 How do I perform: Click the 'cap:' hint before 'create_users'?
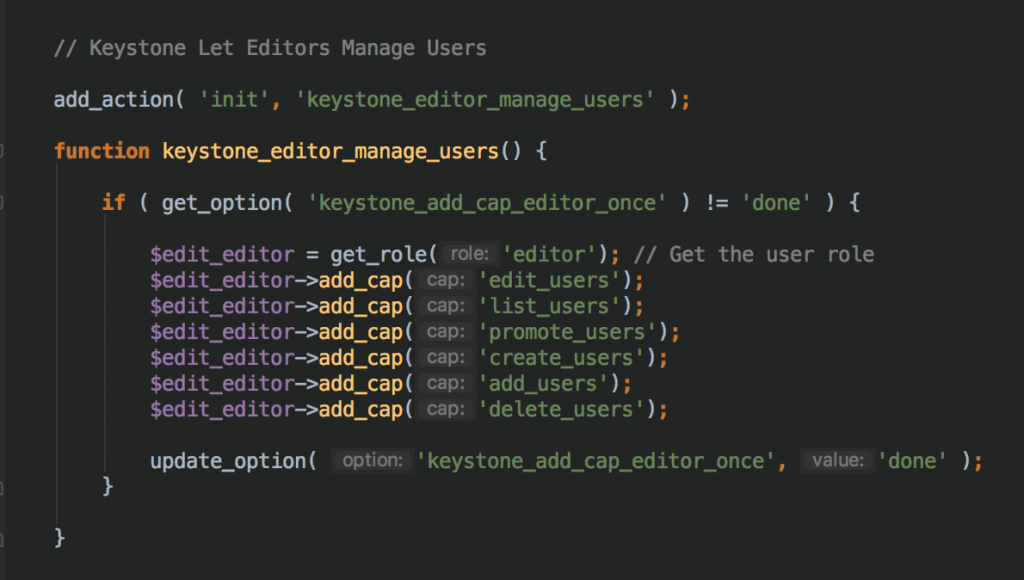[446, 357]
